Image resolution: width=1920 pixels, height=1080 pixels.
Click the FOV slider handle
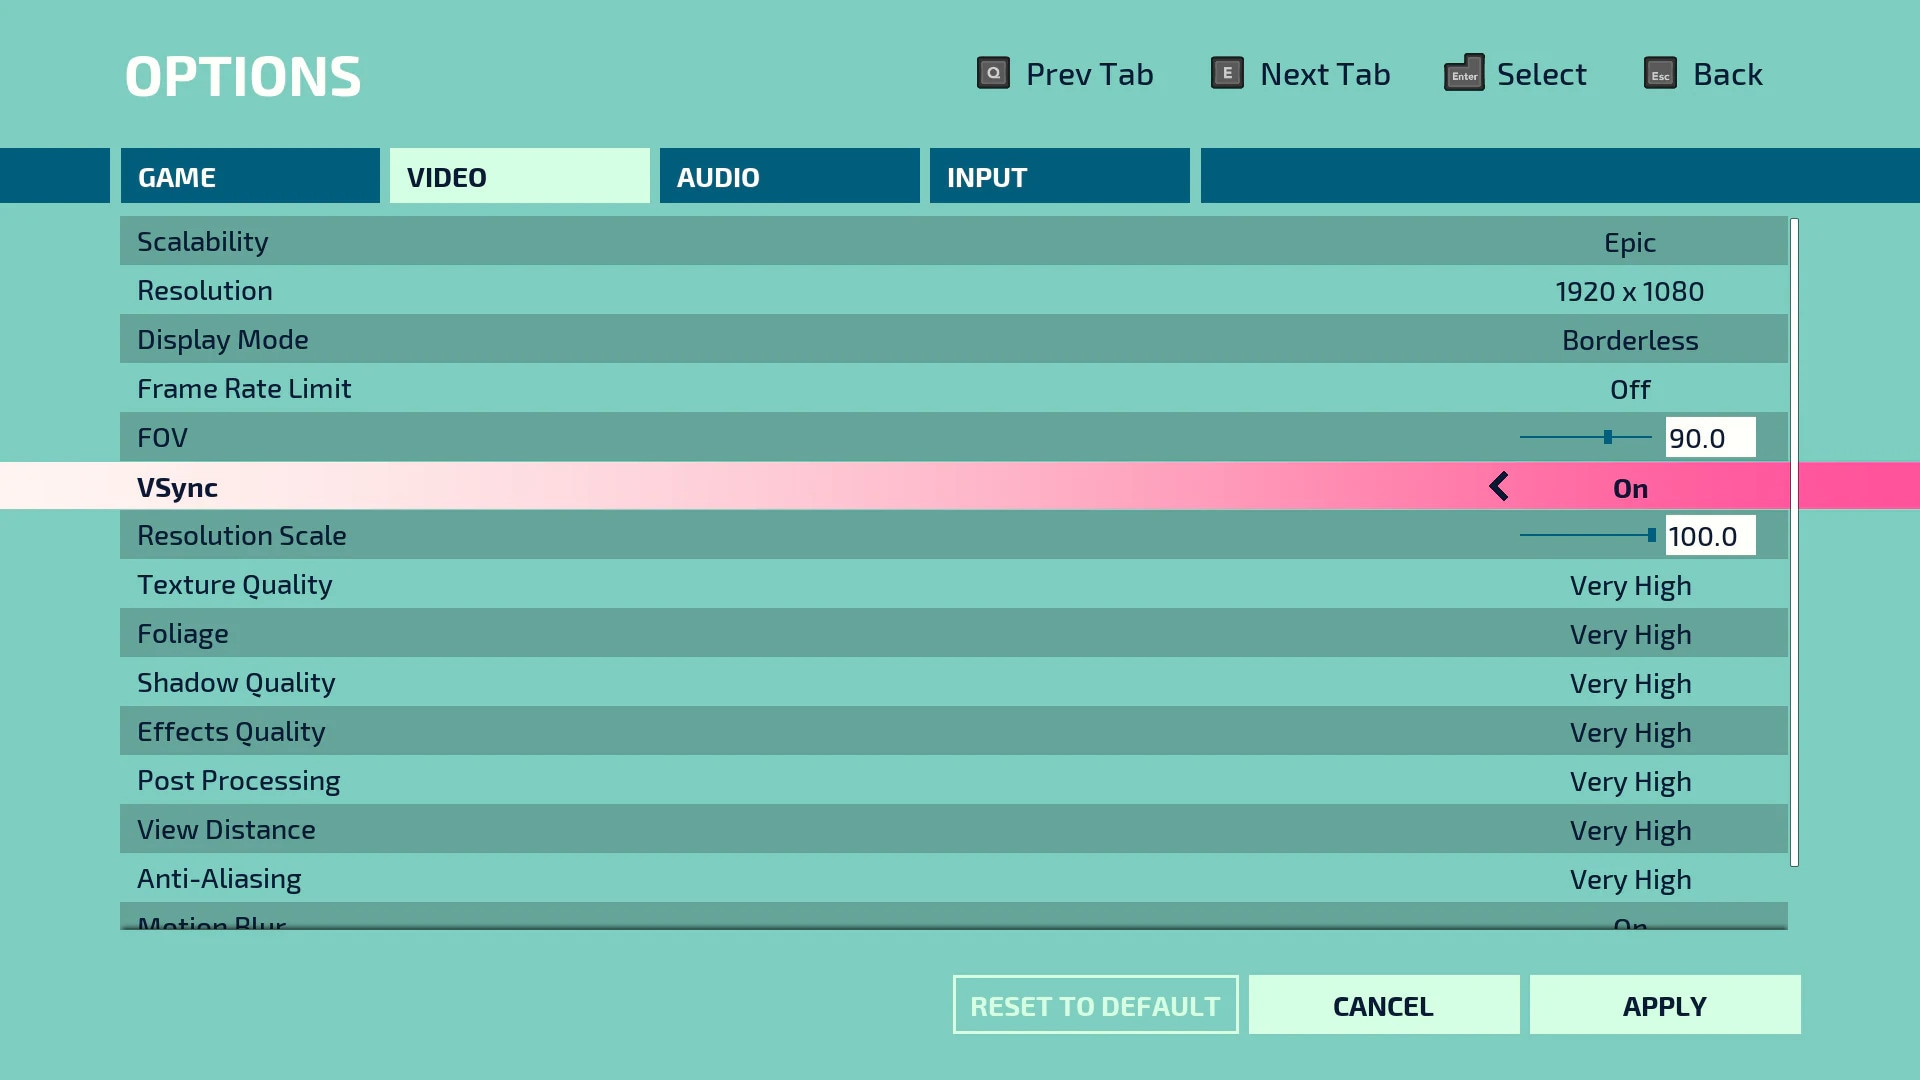(1608, 437)
